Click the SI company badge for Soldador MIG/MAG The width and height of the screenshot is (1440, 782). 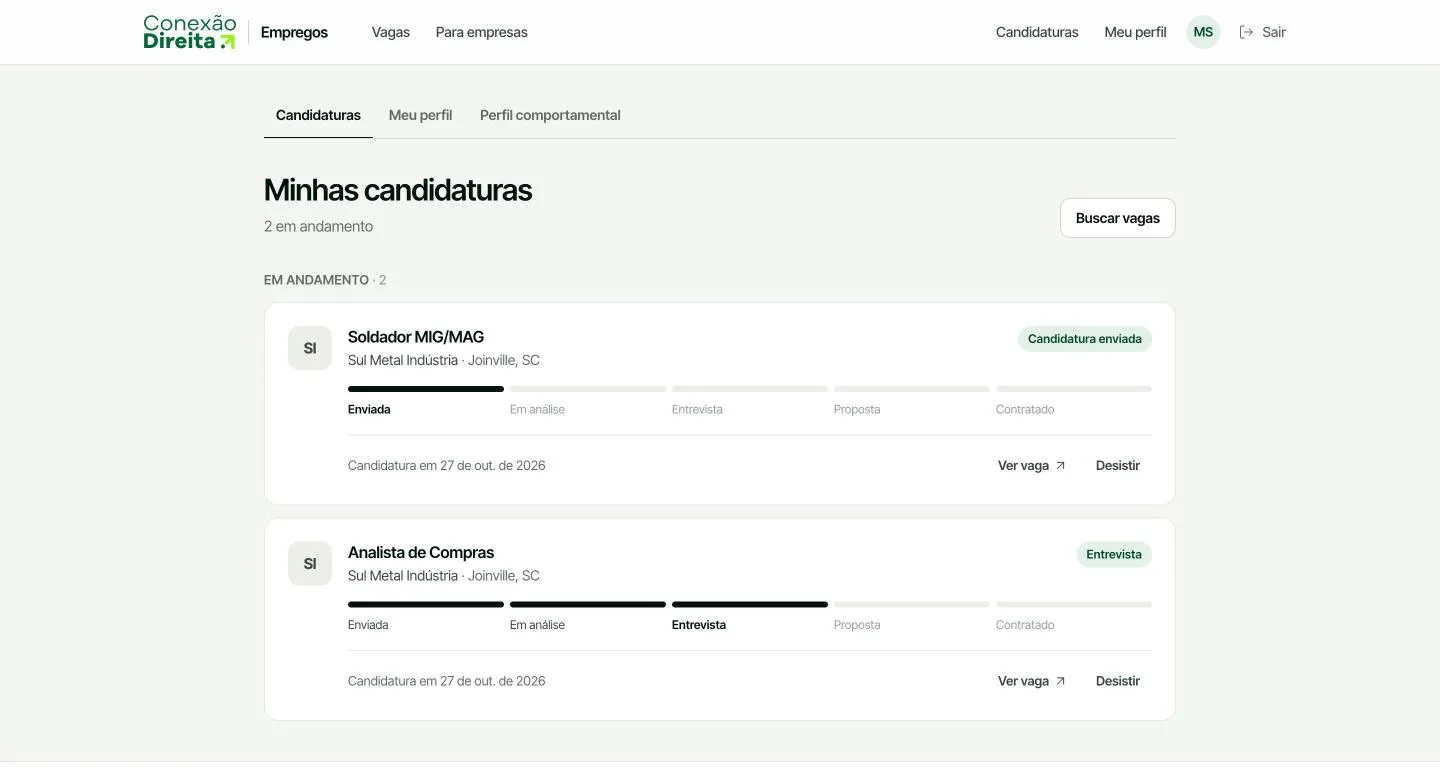tap(310, 348)
